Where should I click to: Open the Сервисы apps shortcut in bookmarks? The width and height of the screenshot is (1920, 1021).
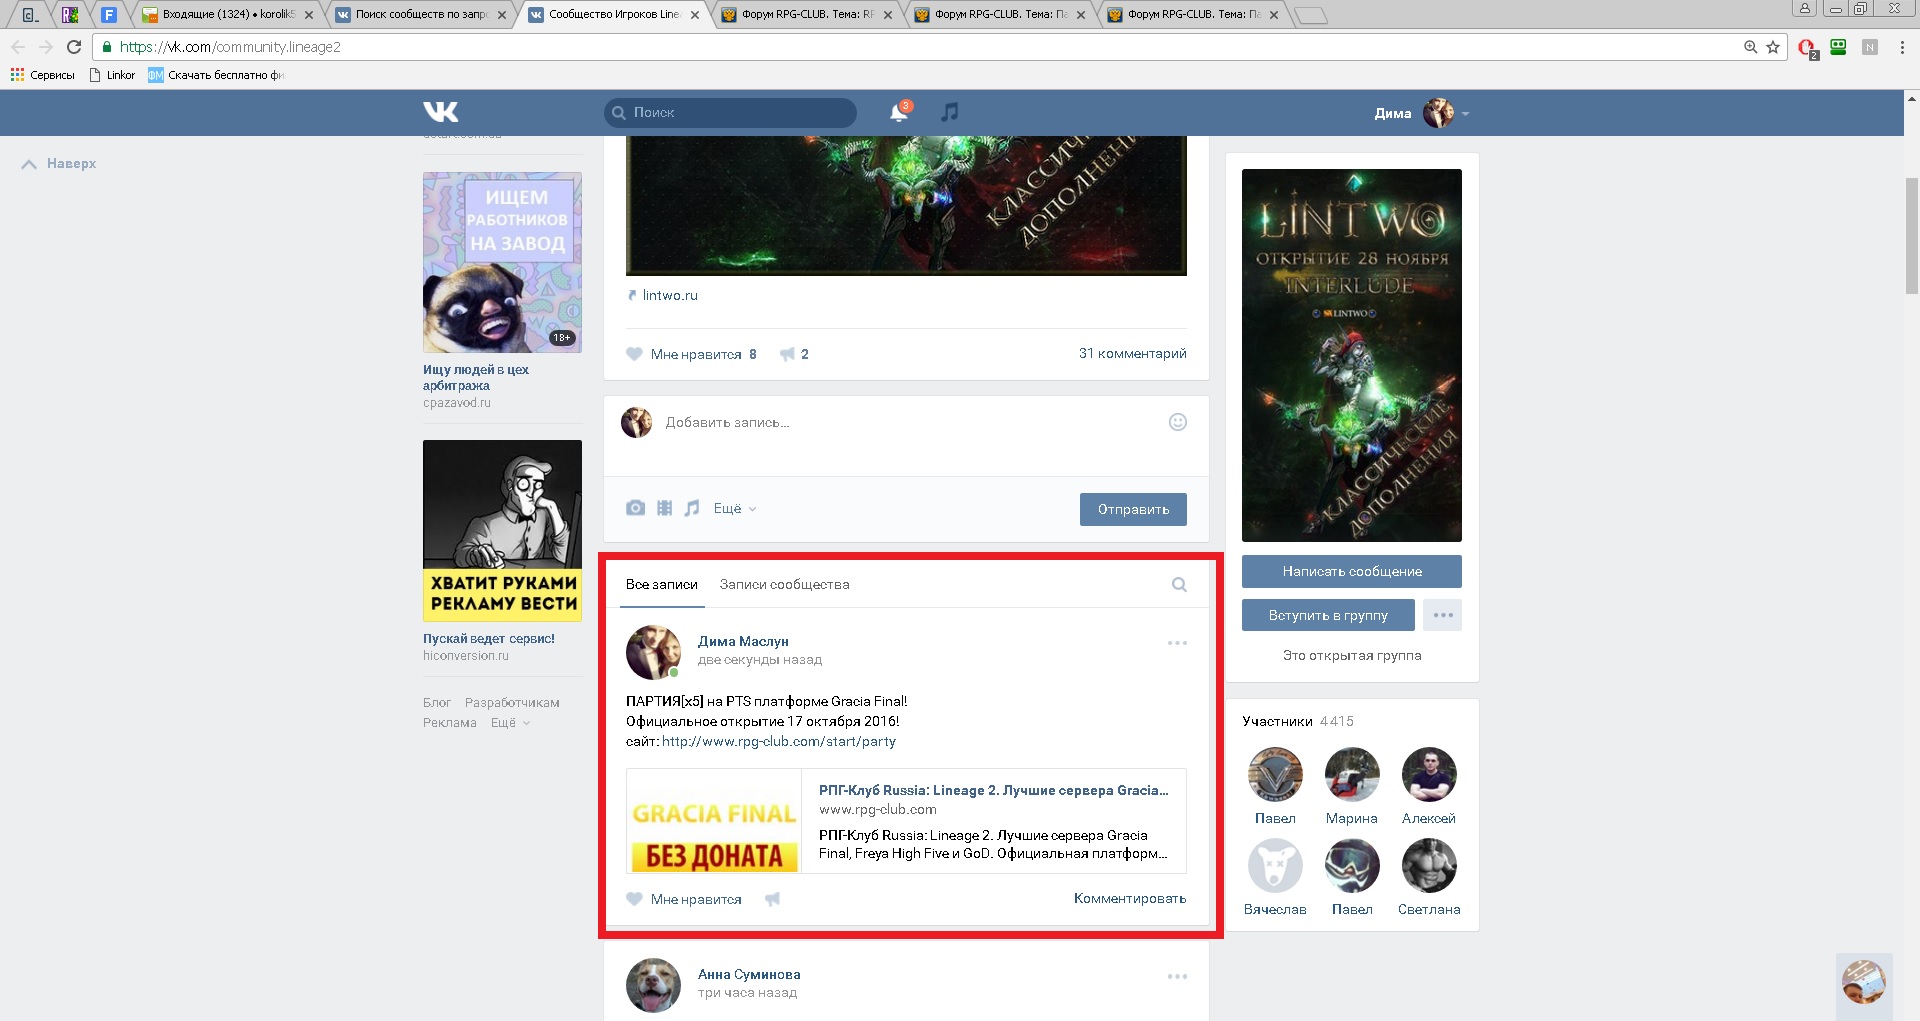(42, 75)
